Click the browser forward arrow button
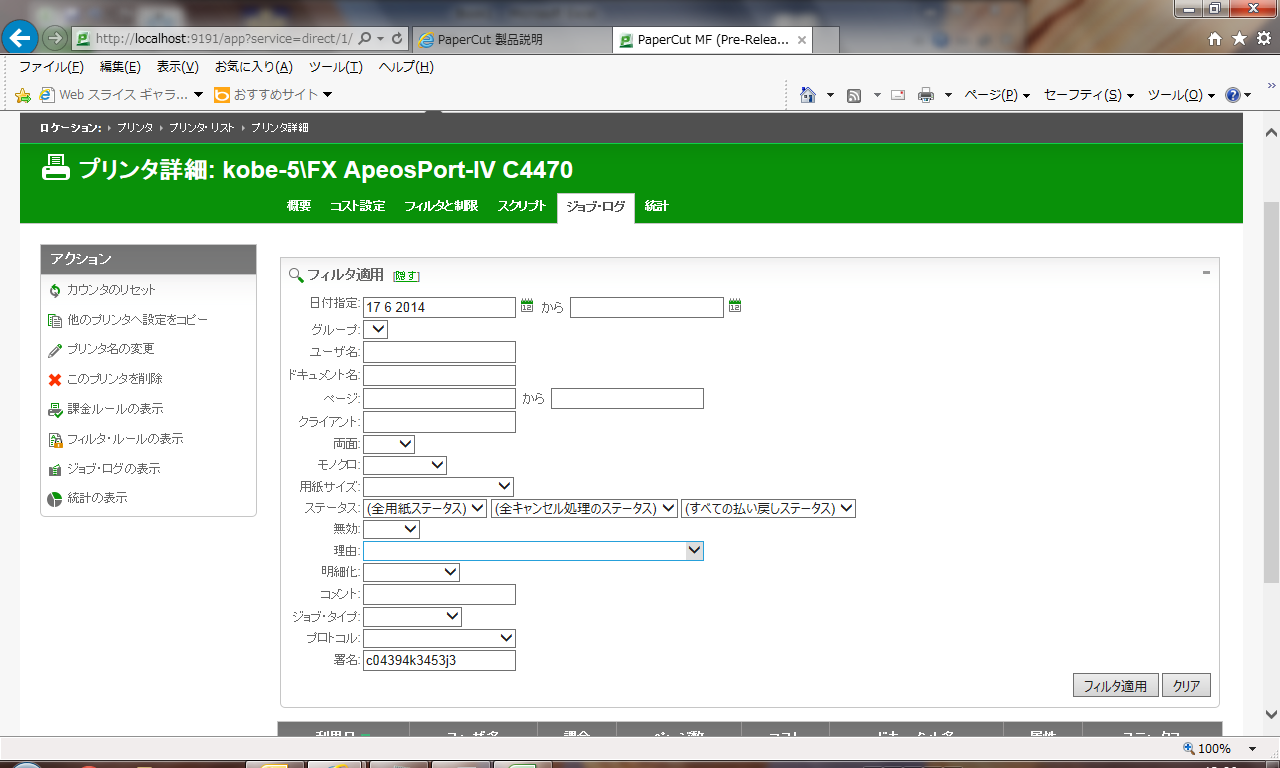Viewport: 1280px width, 768px height. tap(55, 39)
